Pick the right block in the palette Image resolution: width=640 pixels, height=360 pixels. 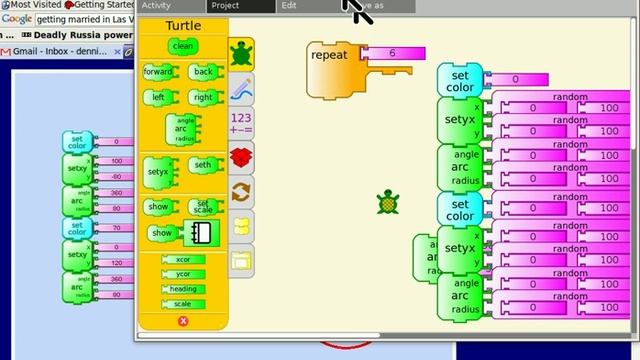pos(205,98)
